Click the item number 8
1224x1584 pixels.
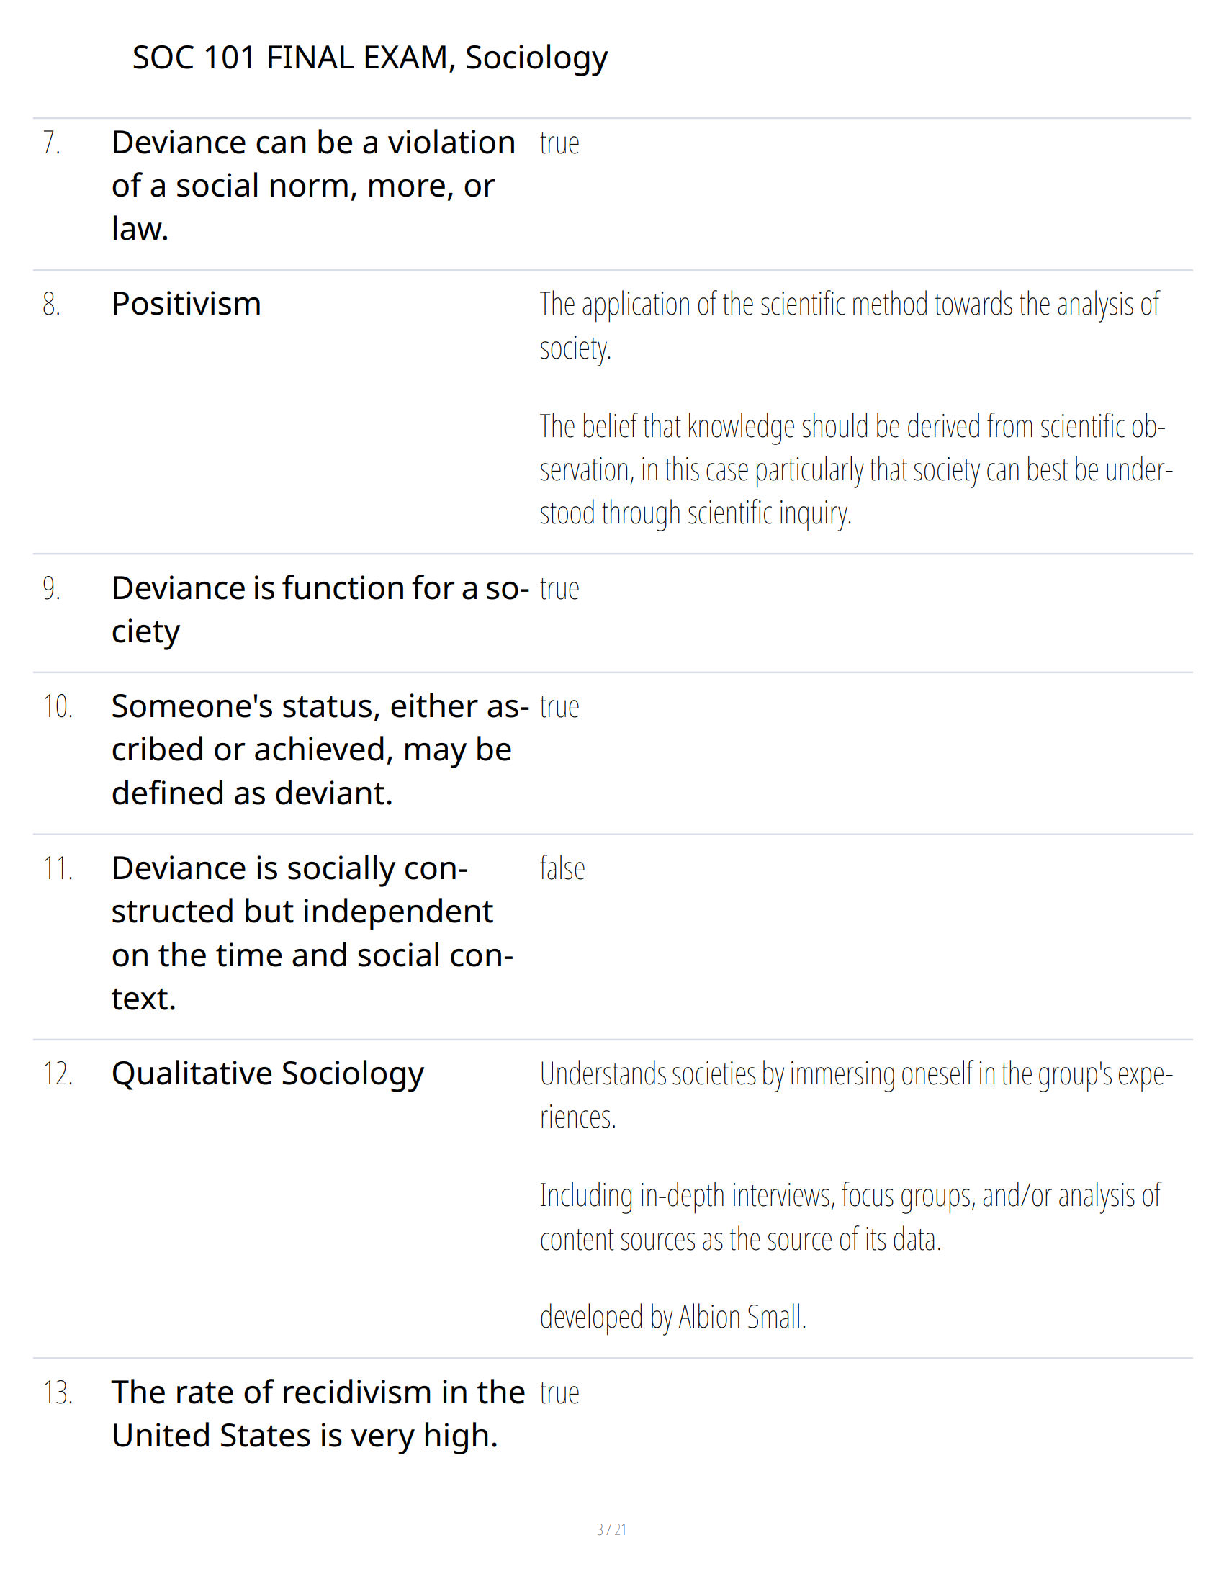[52, 304]
